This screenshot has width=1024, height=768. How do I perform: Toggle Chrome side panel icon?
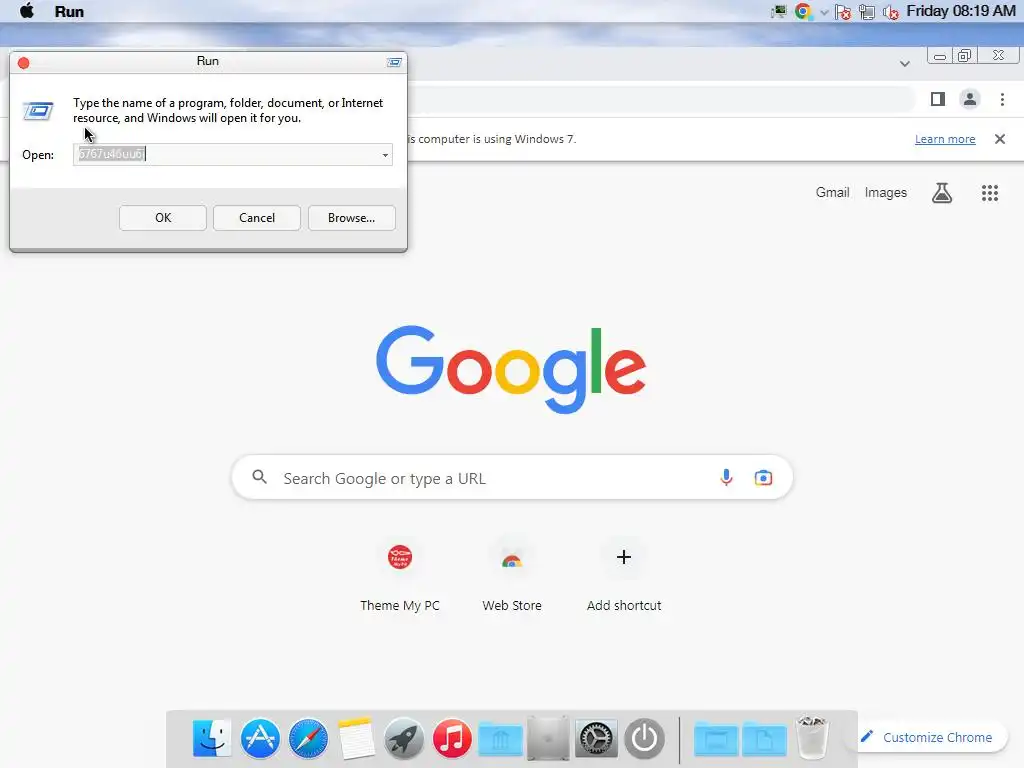click(x=938, y=99)
